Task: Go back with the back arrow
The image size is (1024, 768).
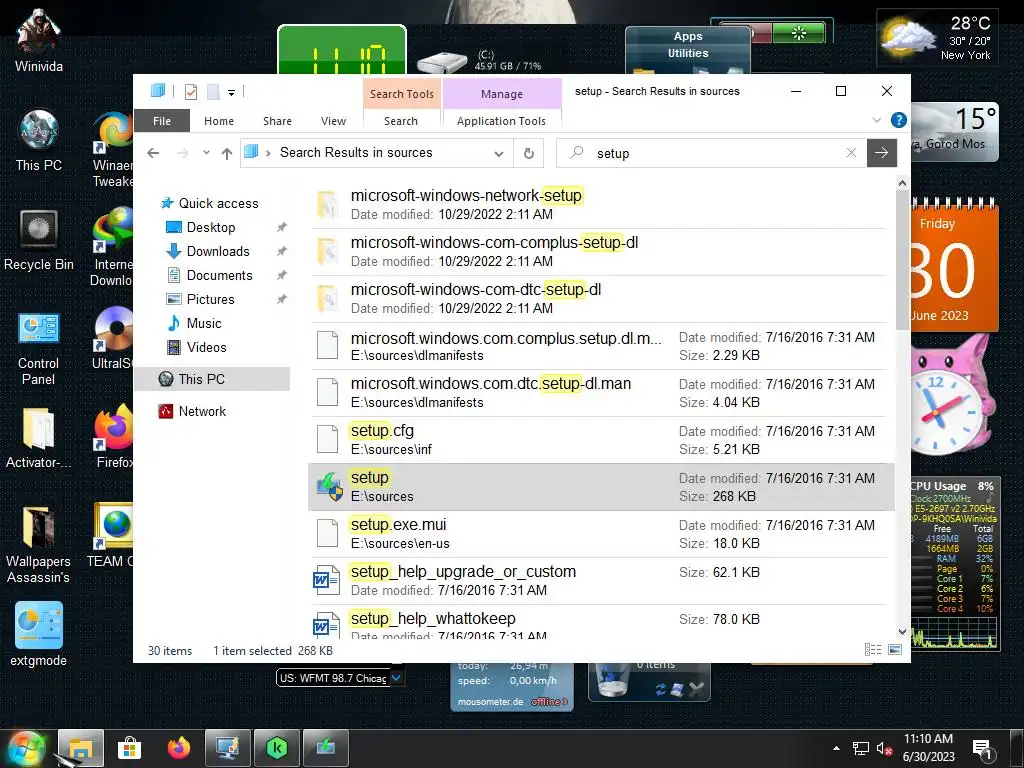Action: tap(153, 153)
